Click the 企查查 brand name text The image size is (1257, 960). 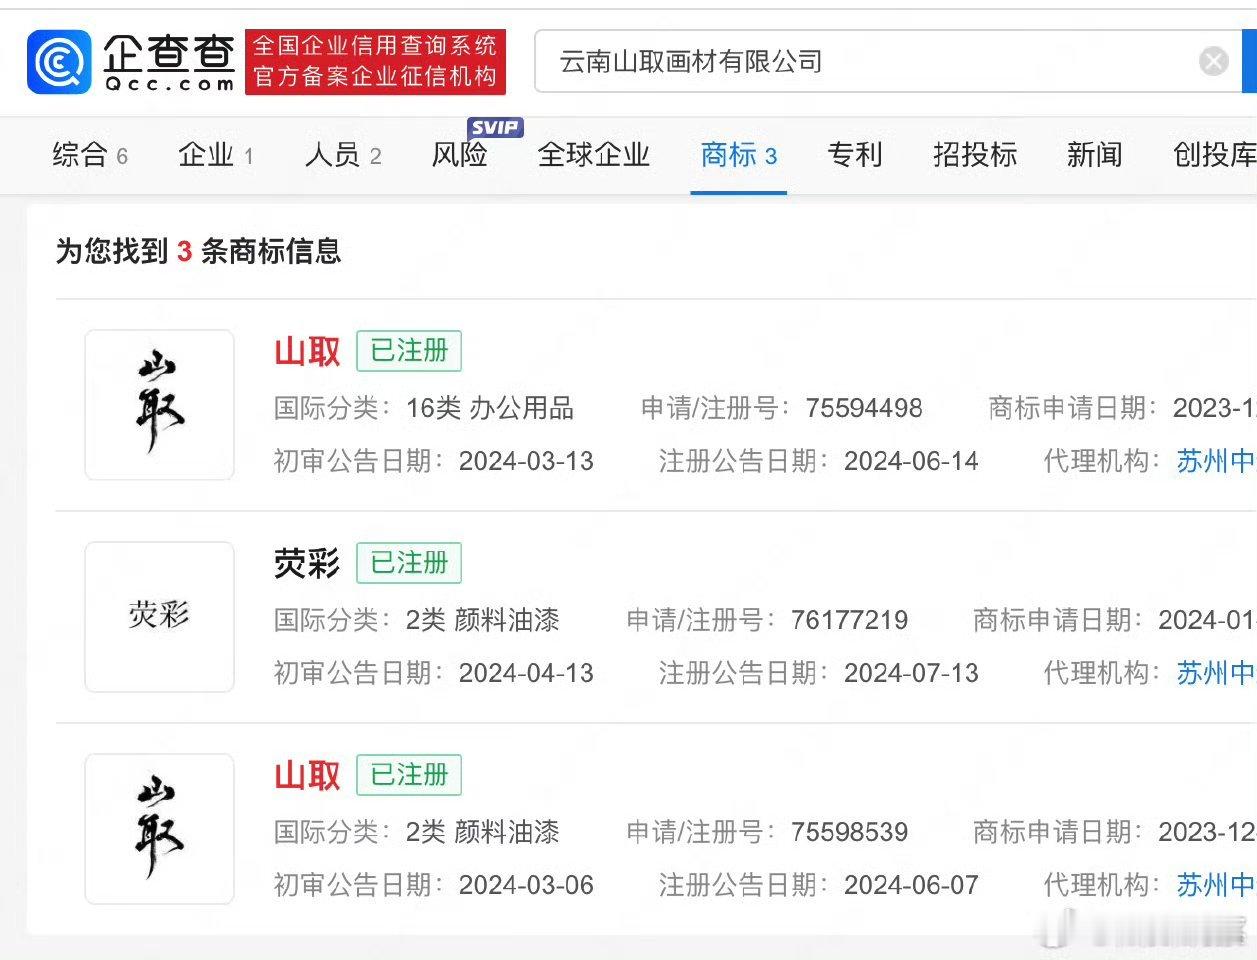point(169,52)
